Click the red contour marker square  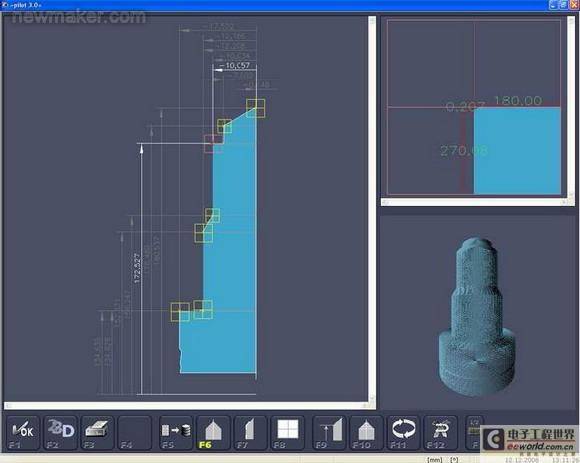[213, 143]
